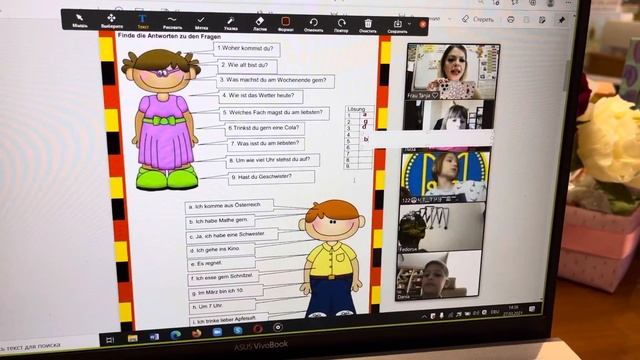This screenshot has width=640, height=360.
Task: Open File Explorer from the taskbar
Action: [x=132, y=338]
